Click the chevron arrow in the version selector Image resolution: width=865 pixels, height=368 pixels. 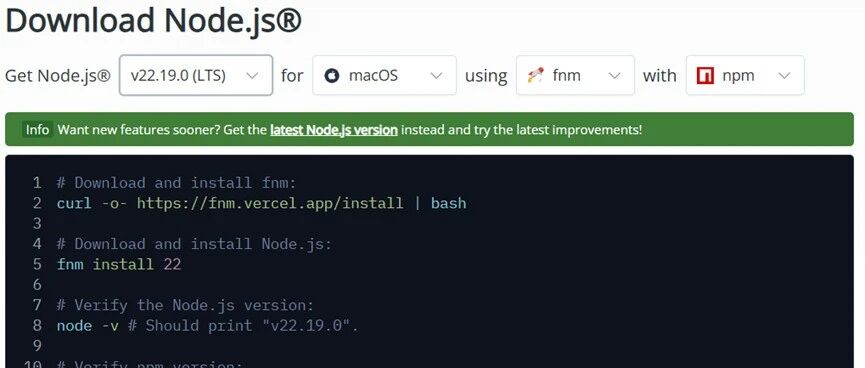pyautogui.click(x=252, y=76)
